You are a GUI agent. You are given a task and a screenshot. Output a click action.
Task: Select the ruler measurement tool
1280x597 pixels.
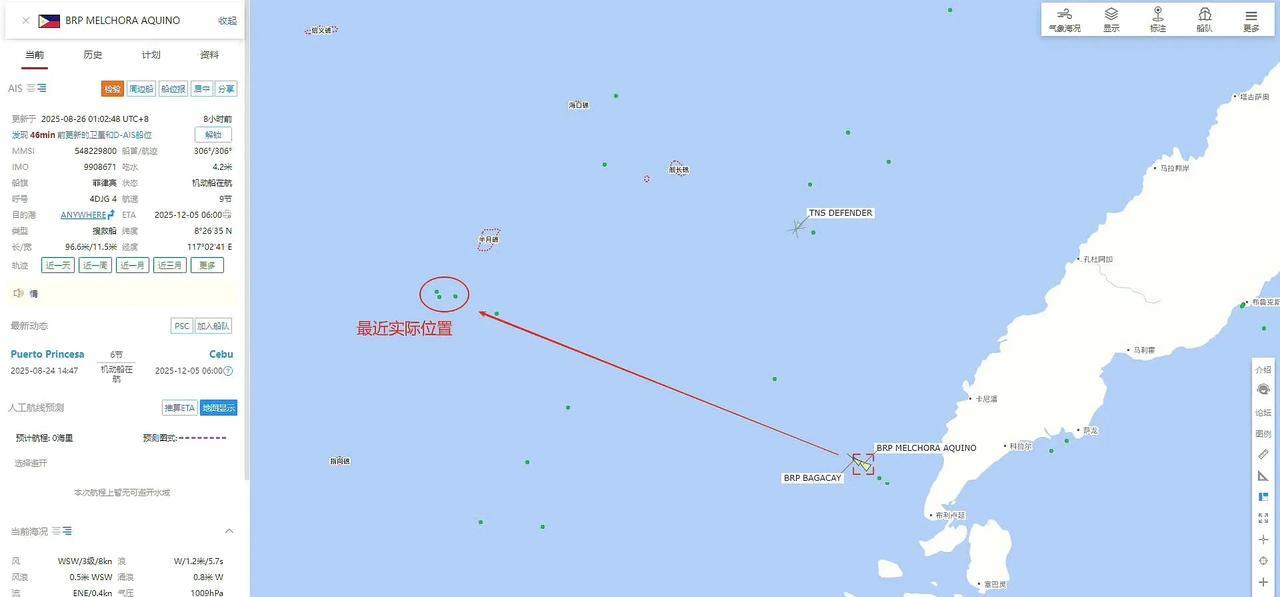click(1263, 454)
